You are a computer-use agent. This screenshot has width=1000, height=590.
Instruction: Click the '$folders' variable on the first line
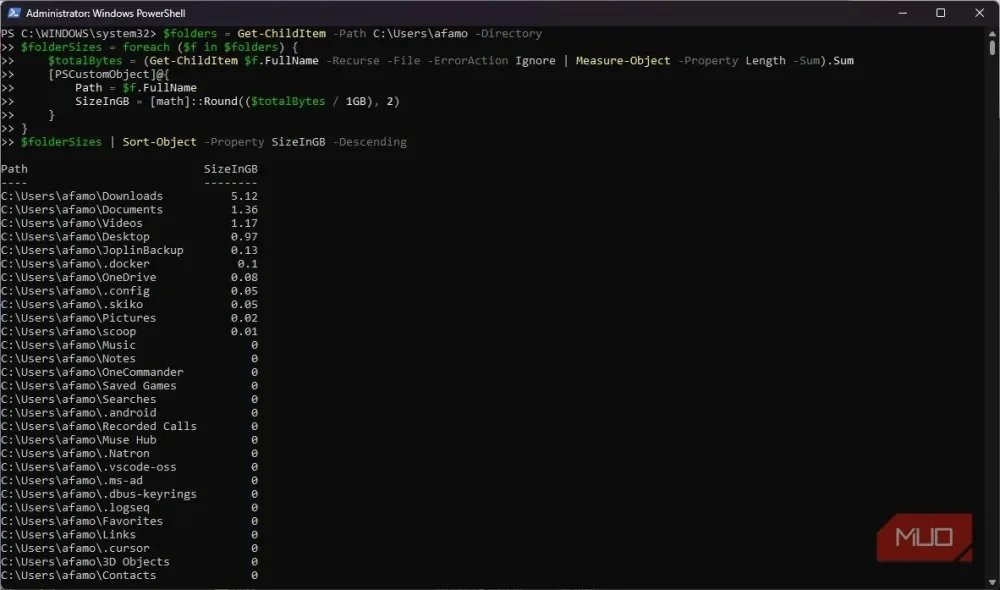click(x=190, y=33)
